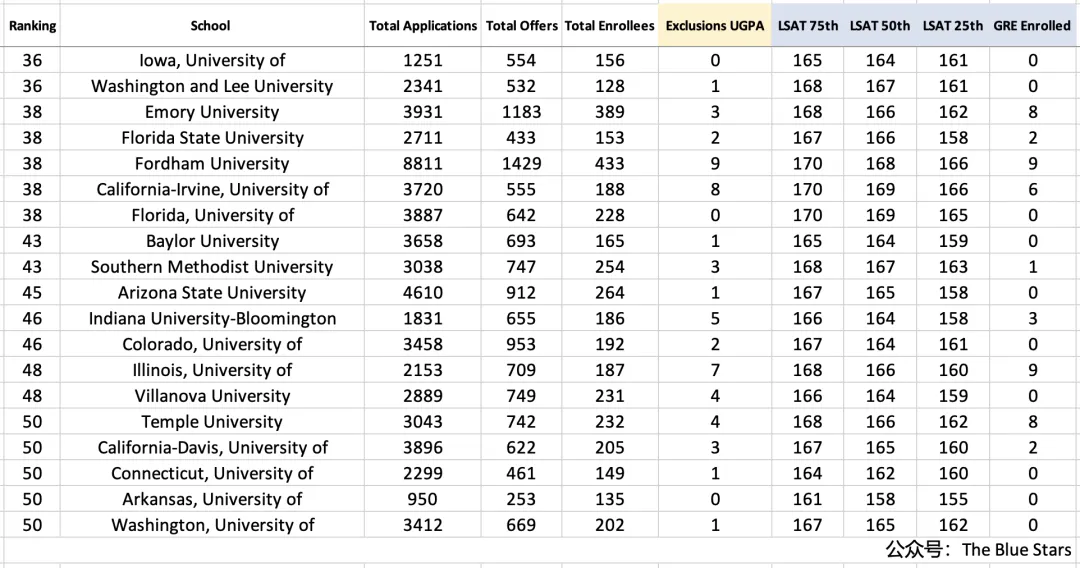Viewport: 1080px width, 568px height.
Task: Select California-Irvine, University of cell
Action: 212,189
